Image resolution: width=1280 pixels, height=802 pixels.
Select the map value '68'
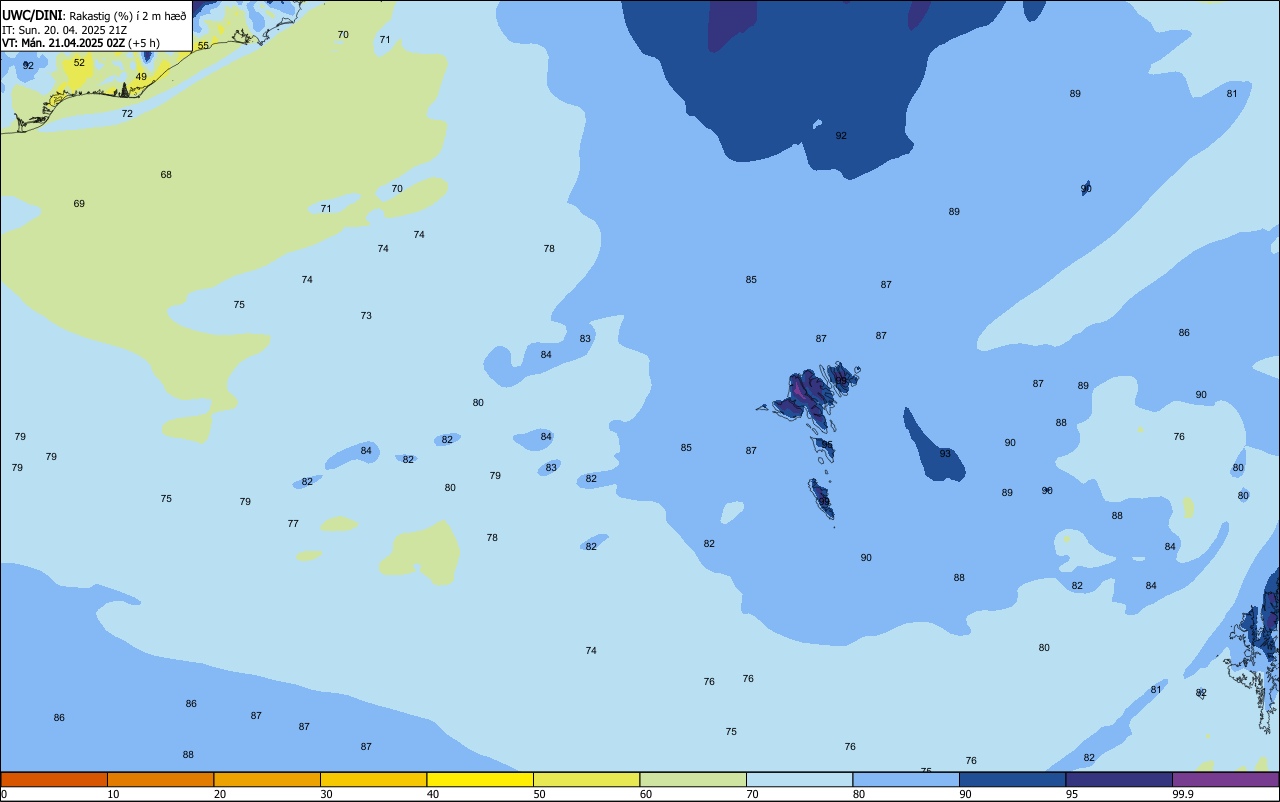click(166, 175)
